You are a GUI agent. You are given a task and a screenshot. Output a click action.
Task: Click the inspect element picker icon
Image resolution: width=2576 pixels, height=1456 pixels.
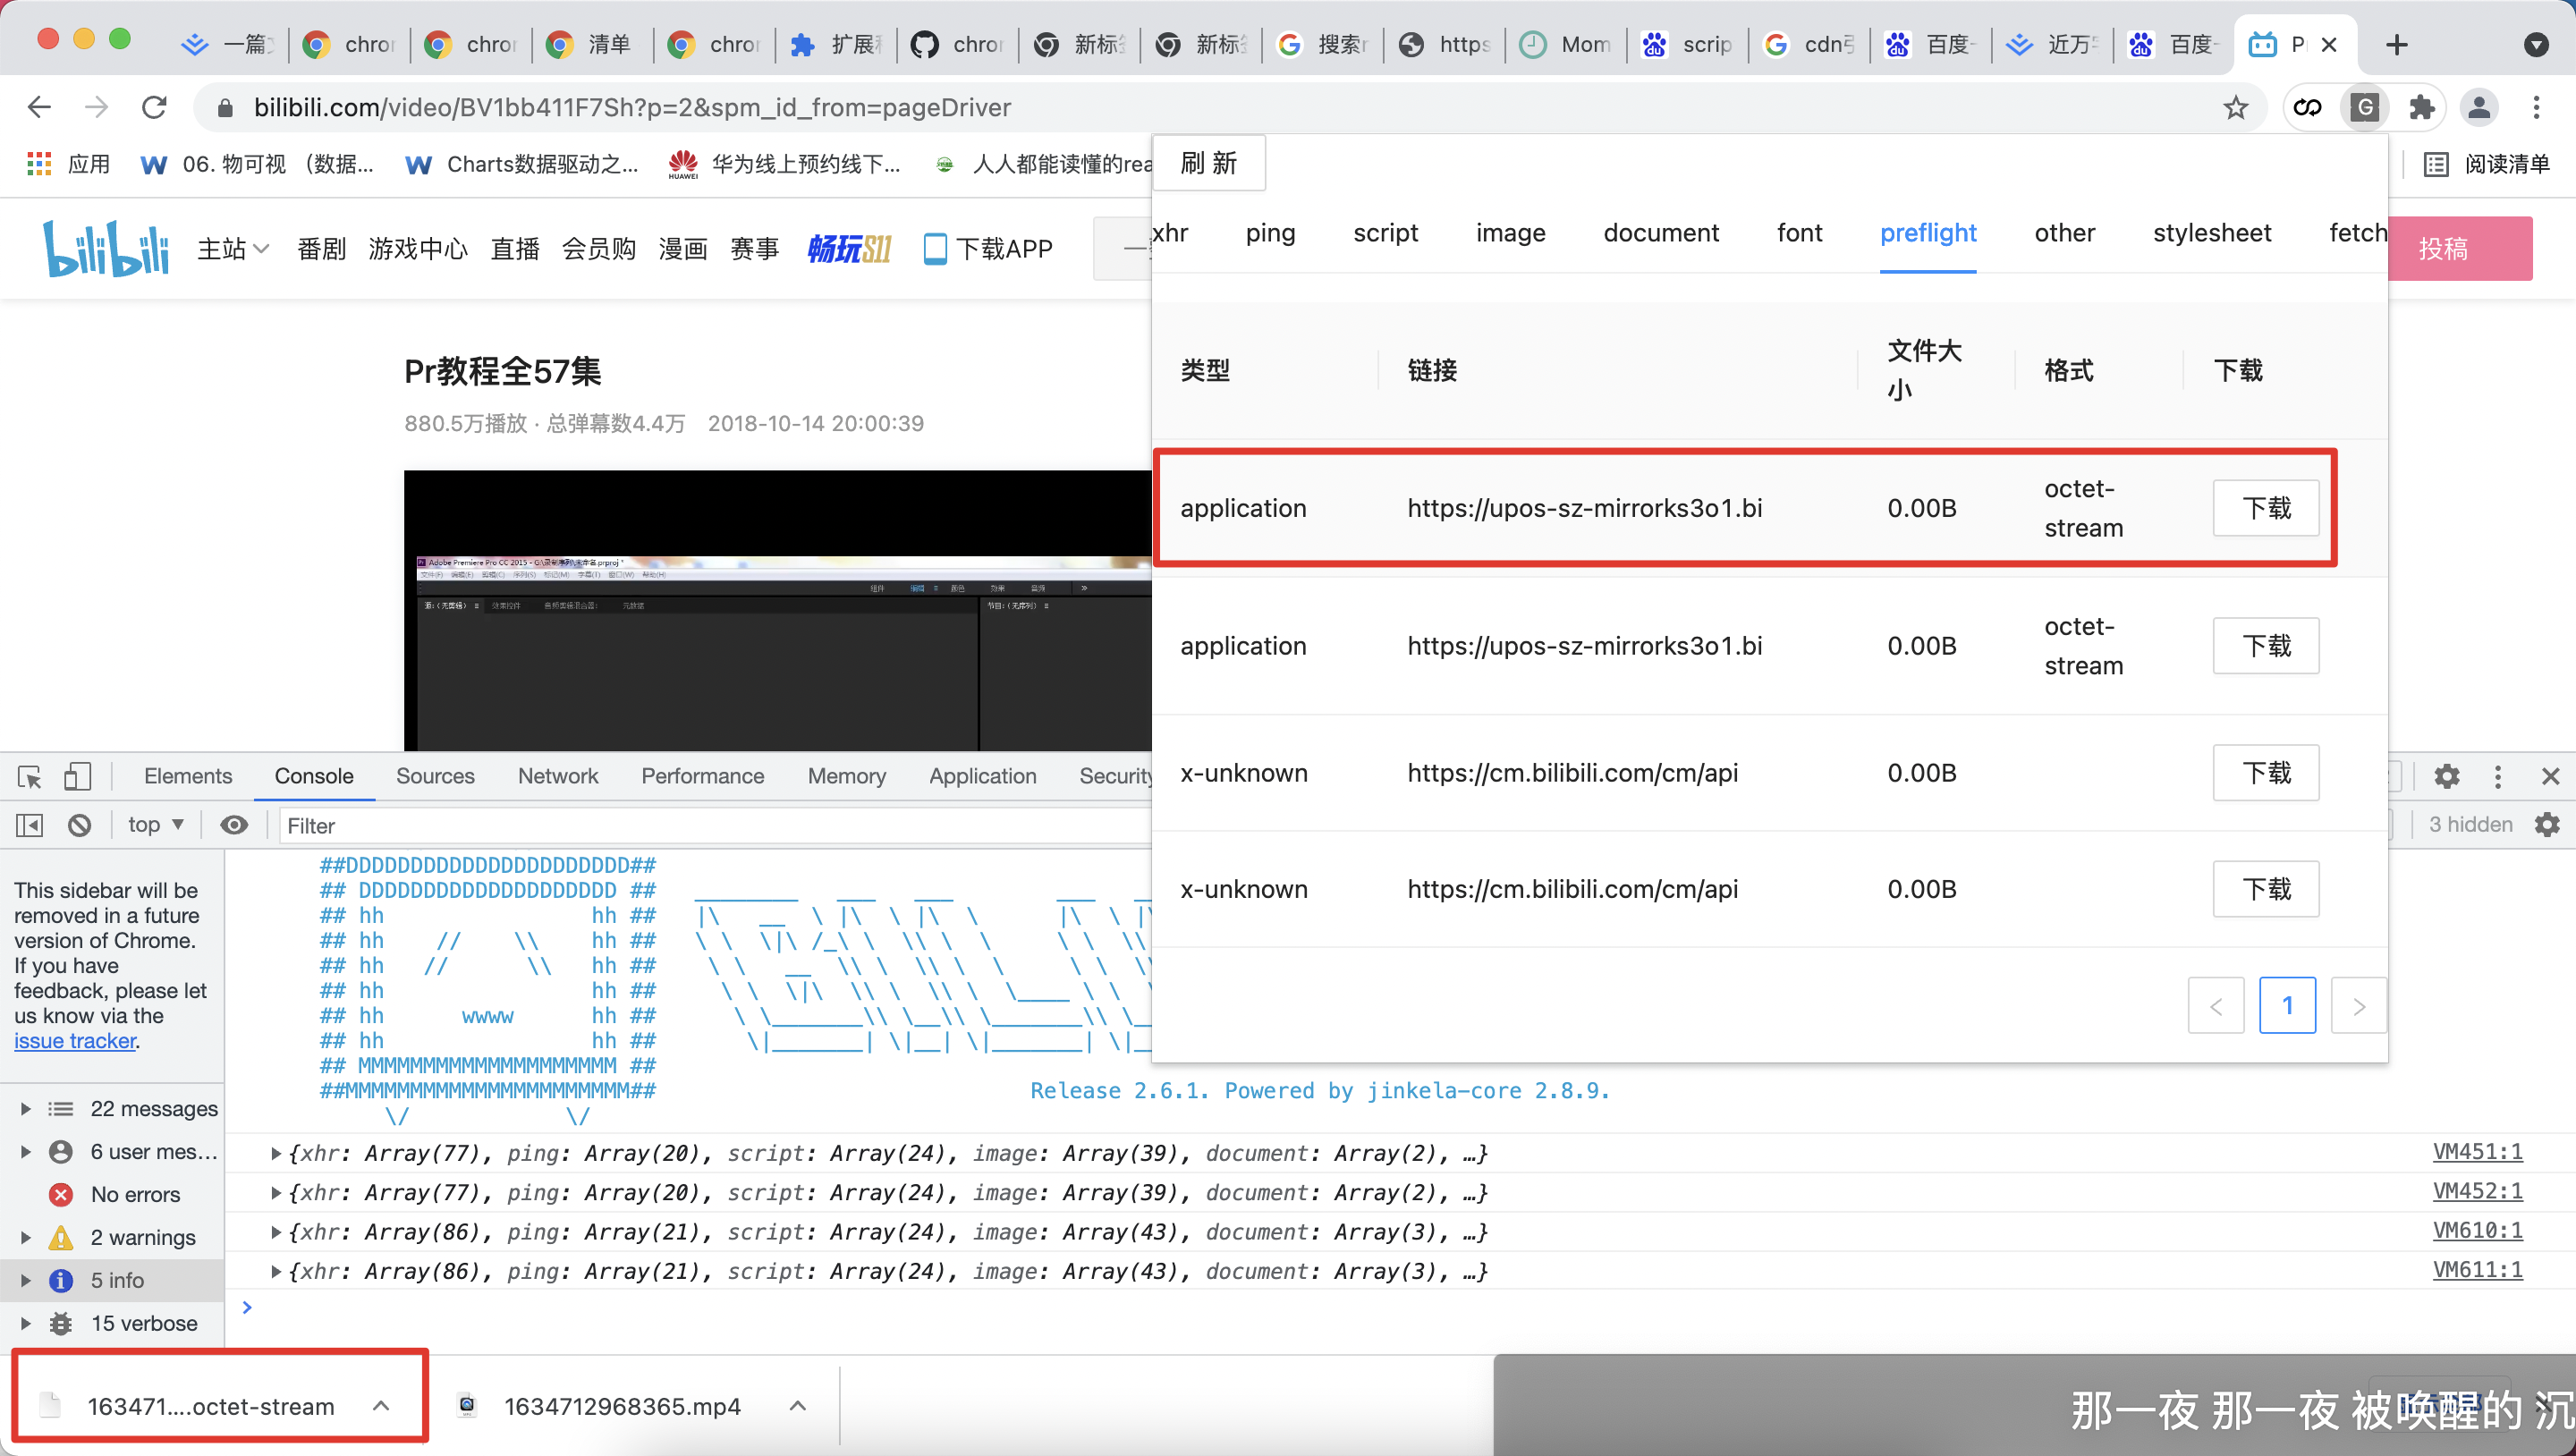29,776
